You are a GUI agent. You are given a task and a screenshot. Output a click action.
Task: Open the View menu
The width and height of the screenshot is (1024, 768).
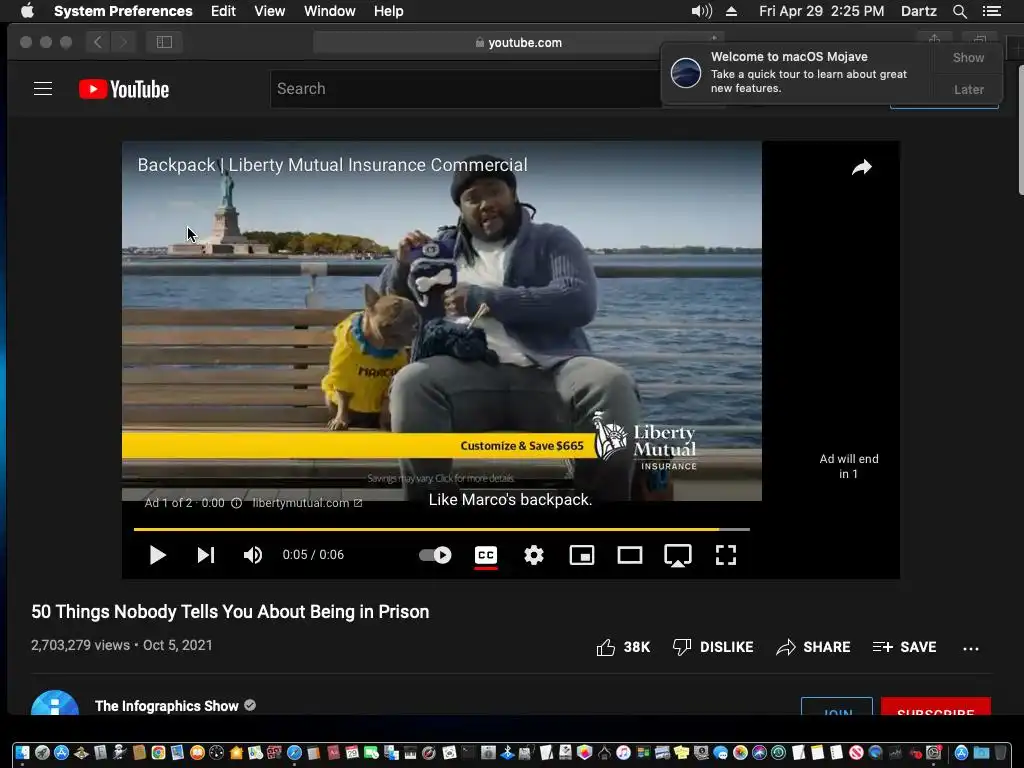pos(269,11)
